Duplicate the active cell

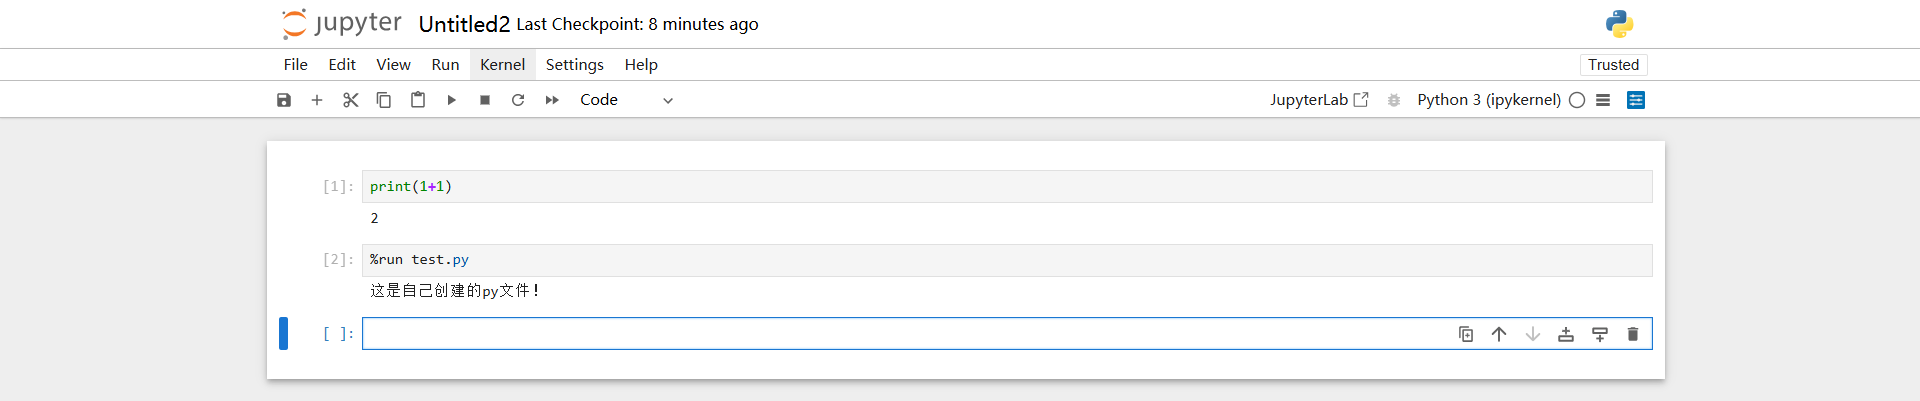[1466, 334]
